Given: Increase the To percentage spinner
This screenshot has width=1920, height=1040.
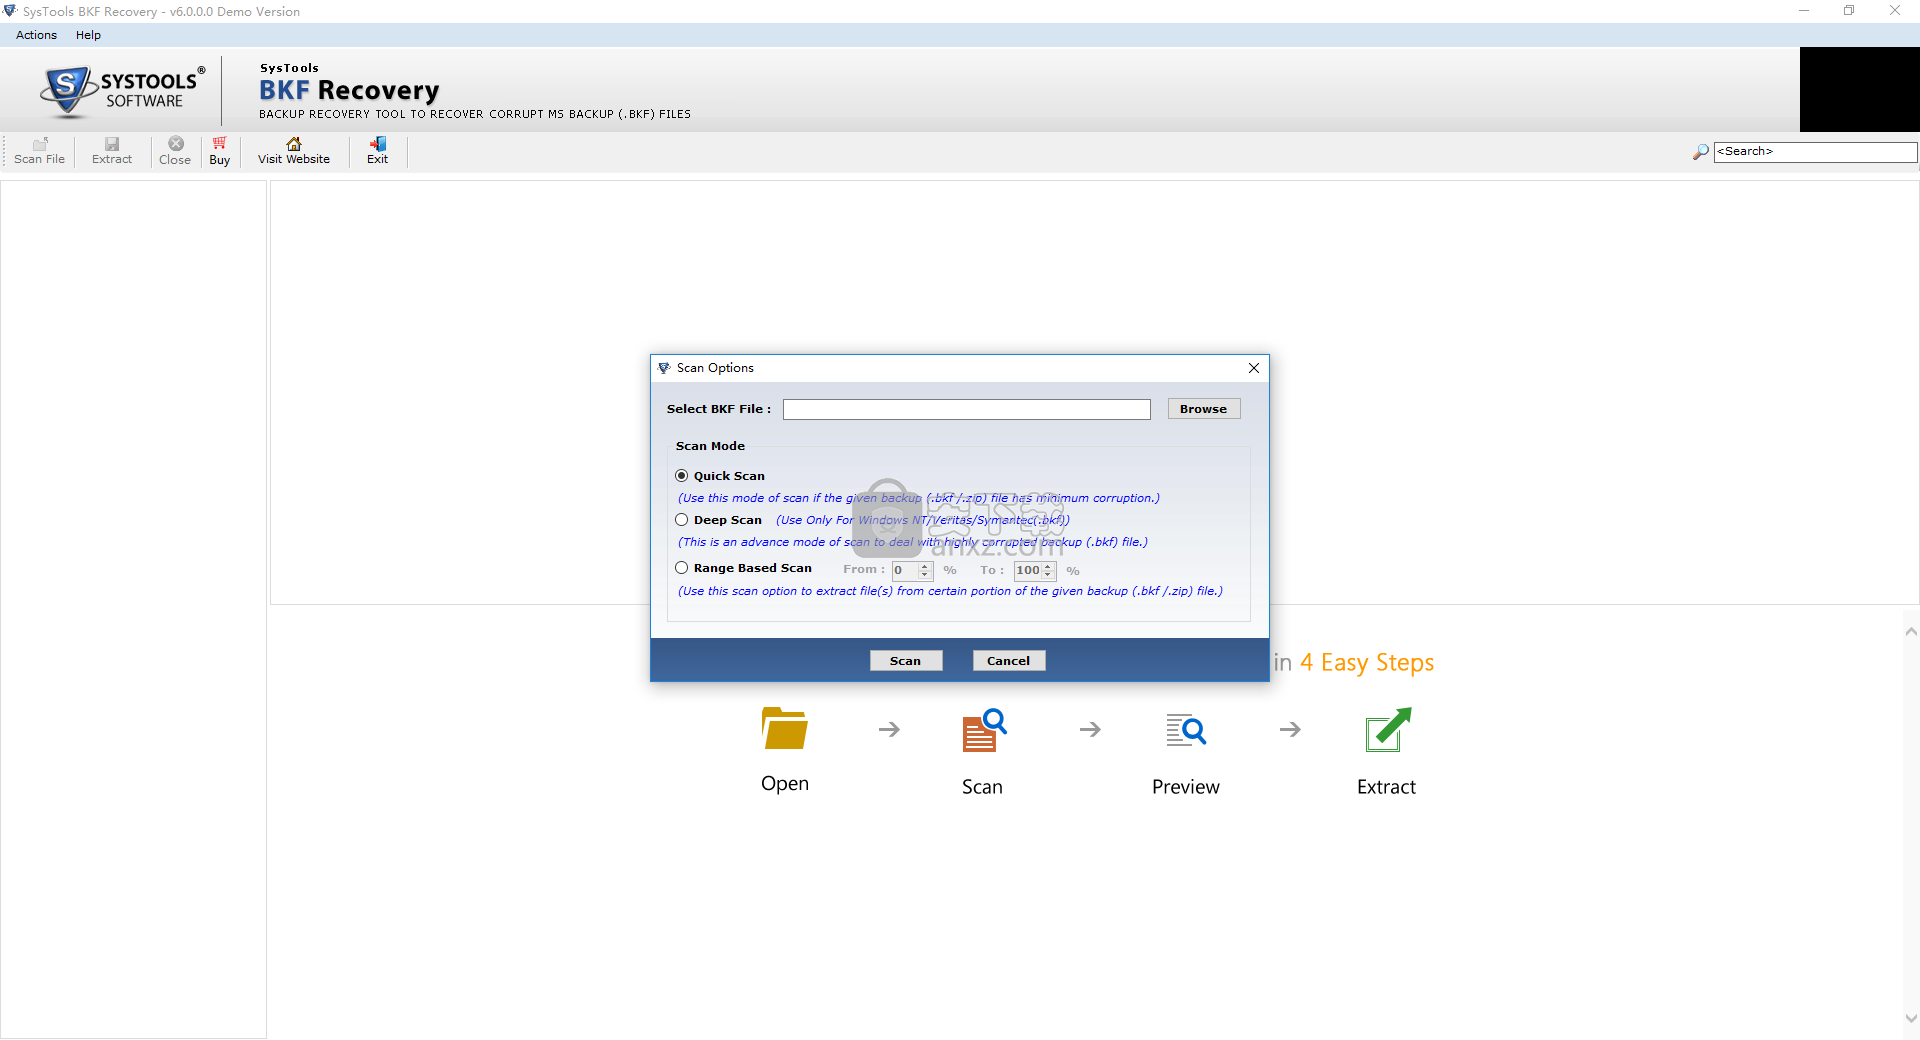Looking at the screenshot, I should pyautogui.click(x=1048, y=566).
